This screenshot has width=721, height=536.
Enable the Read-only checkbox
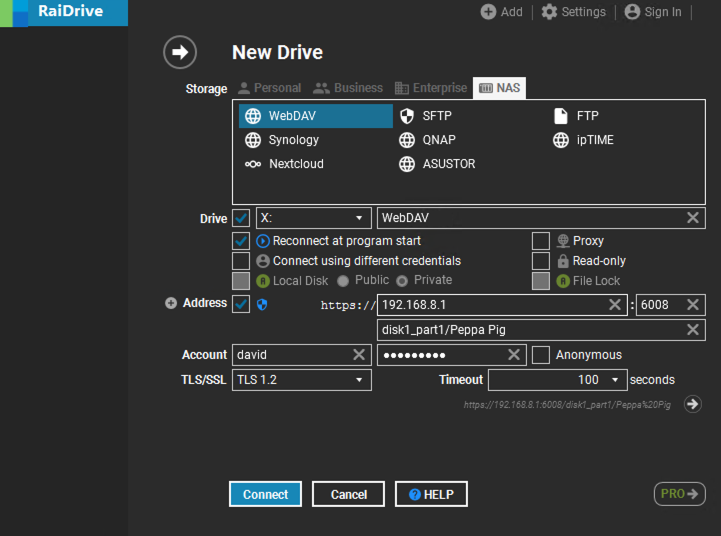click(x=541, y=261)
